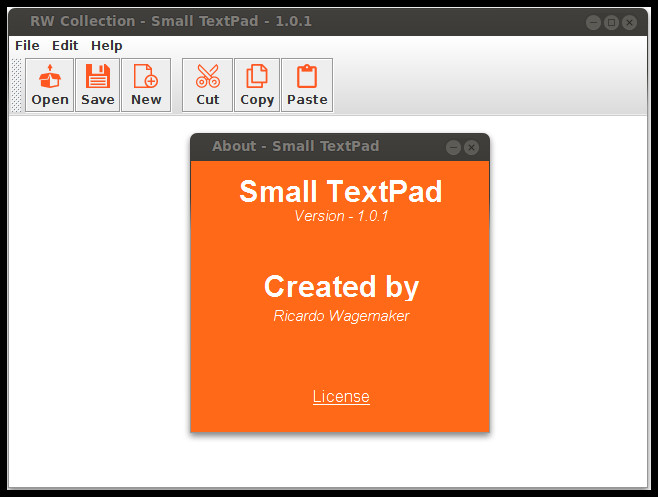The height and width of the screenshot is (497, 658).
Task: Close the About - Small TextPad dialog
Action: 472,147
